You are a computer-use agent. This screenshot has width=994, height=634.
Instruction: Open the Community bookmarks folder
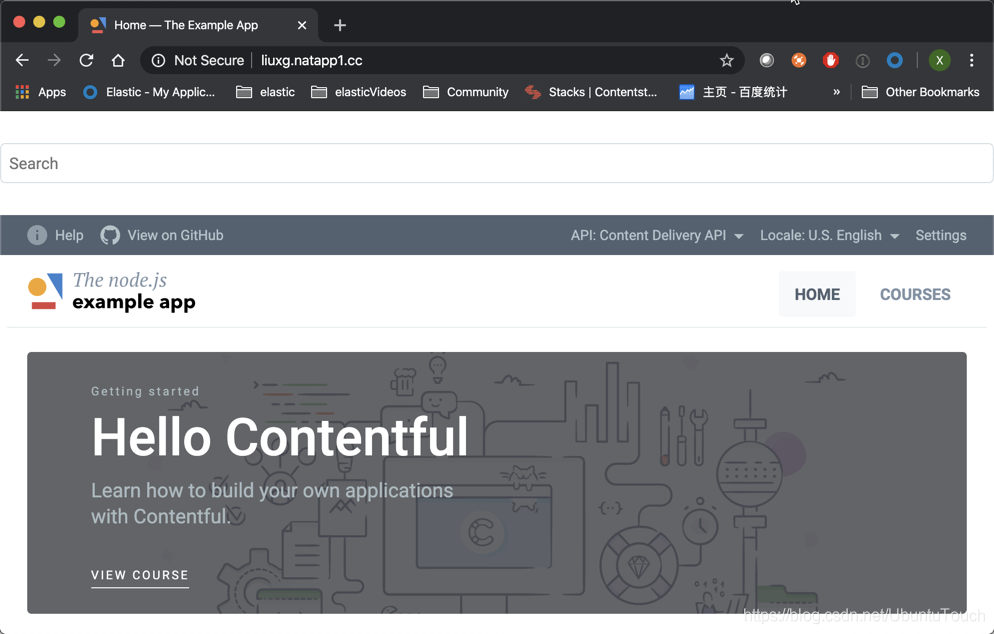click(465, 92)
